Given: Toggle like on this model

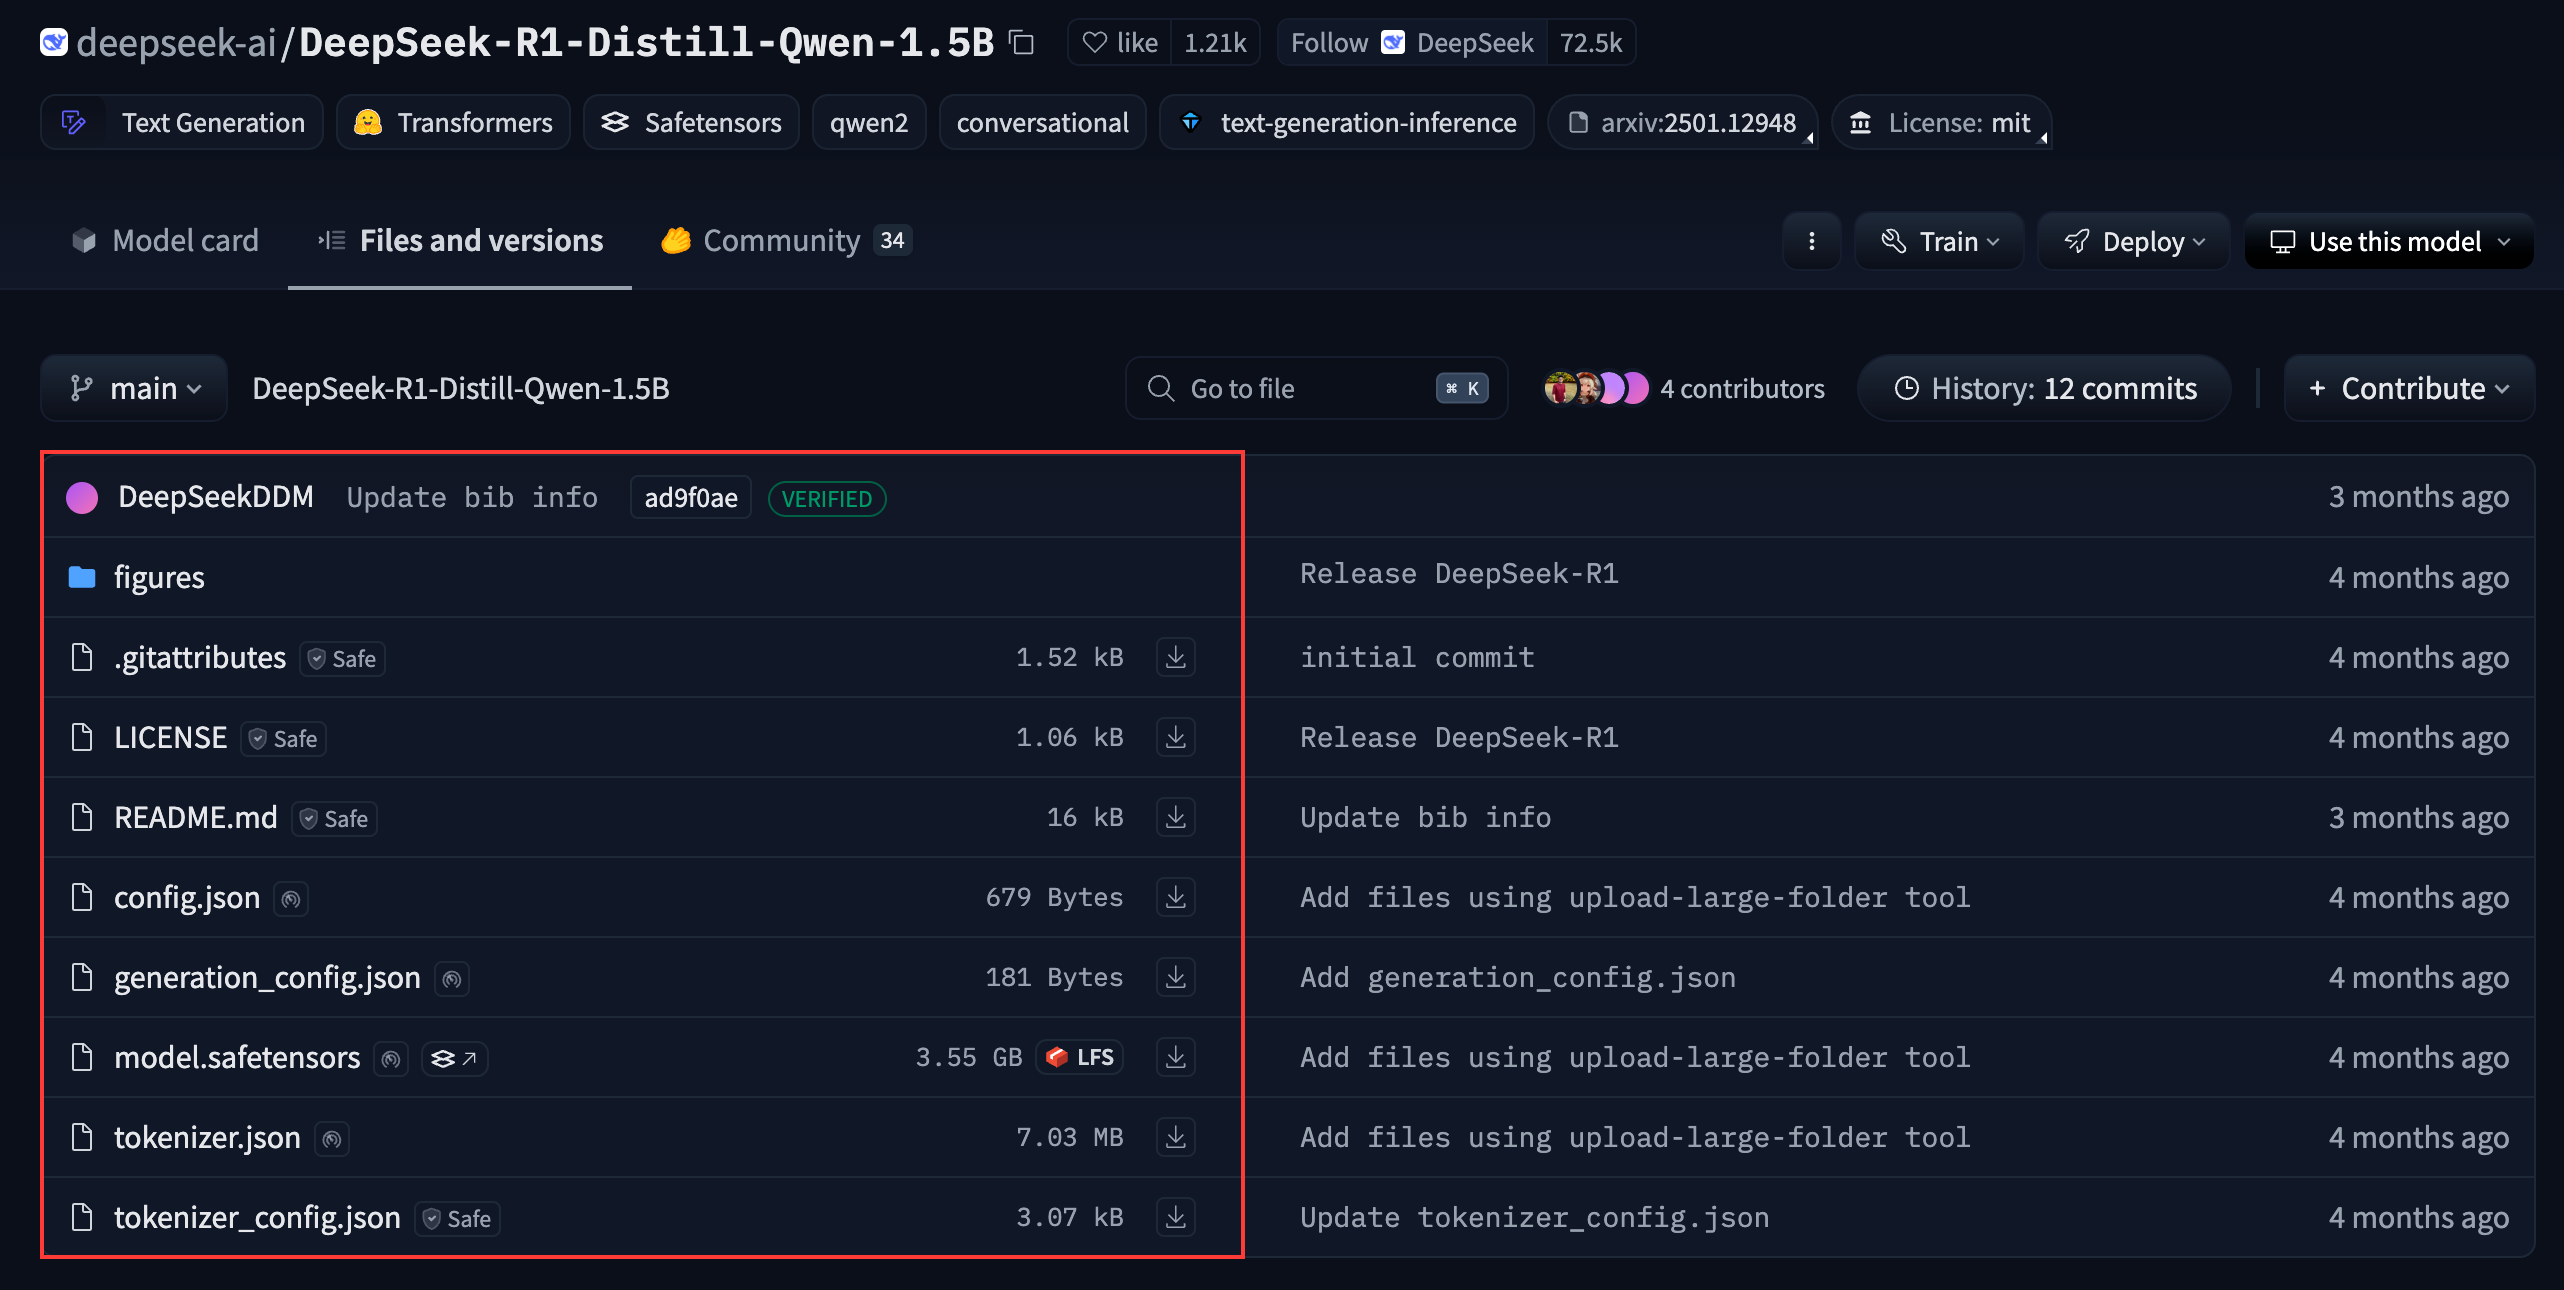Looking at the screenshot, I should (1120, 43).
